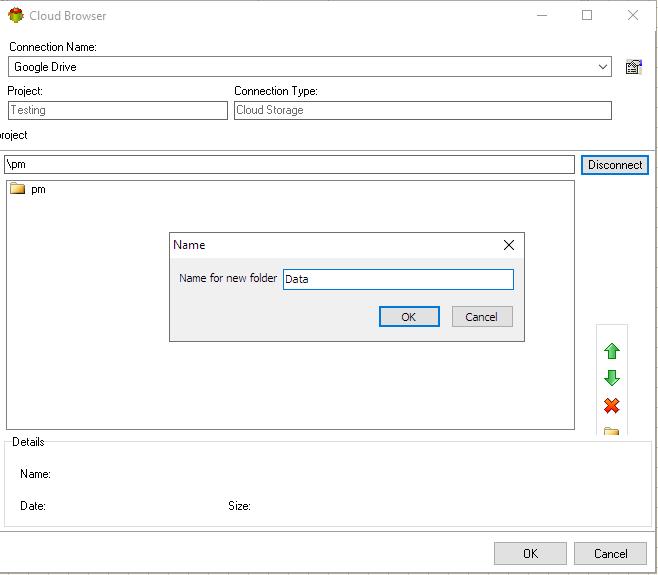Click OK at bottom of Cloud Browser

[530, 554]
